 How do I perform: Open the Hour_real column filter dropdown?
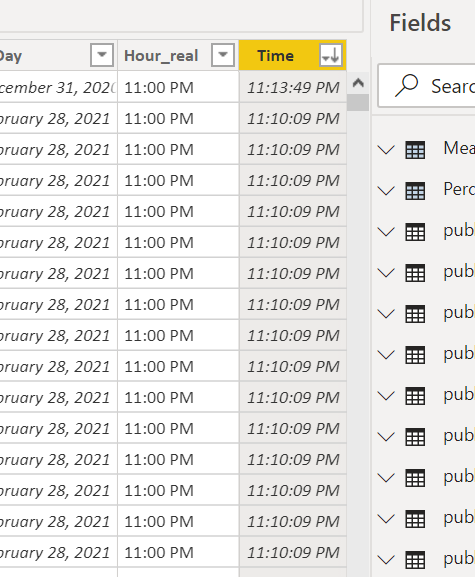(x=223, y=55)
